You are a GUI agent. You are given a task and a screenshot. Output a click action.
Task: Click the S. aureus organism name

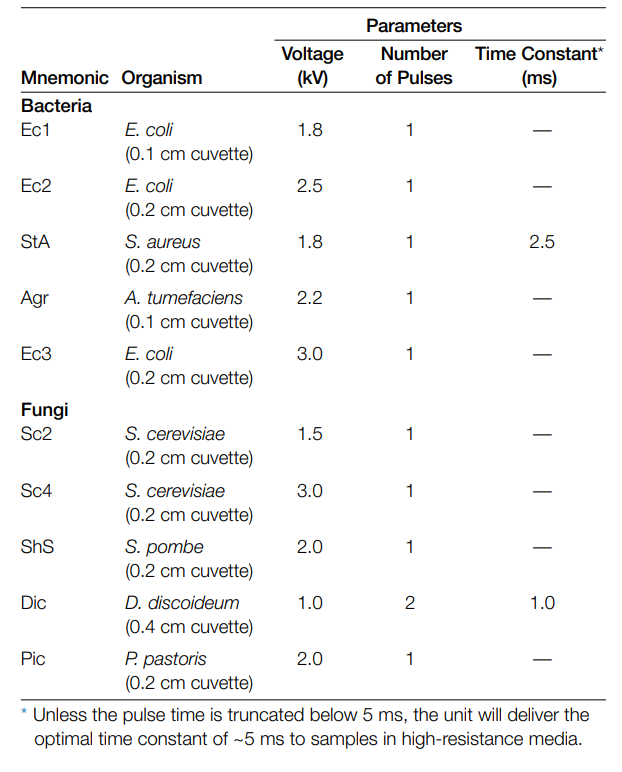tap(163, 242)
